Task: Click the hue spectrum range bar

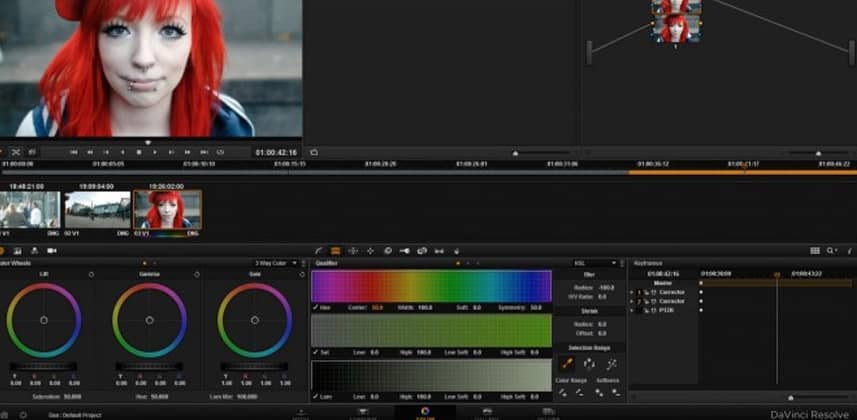Action: point(431,286)
